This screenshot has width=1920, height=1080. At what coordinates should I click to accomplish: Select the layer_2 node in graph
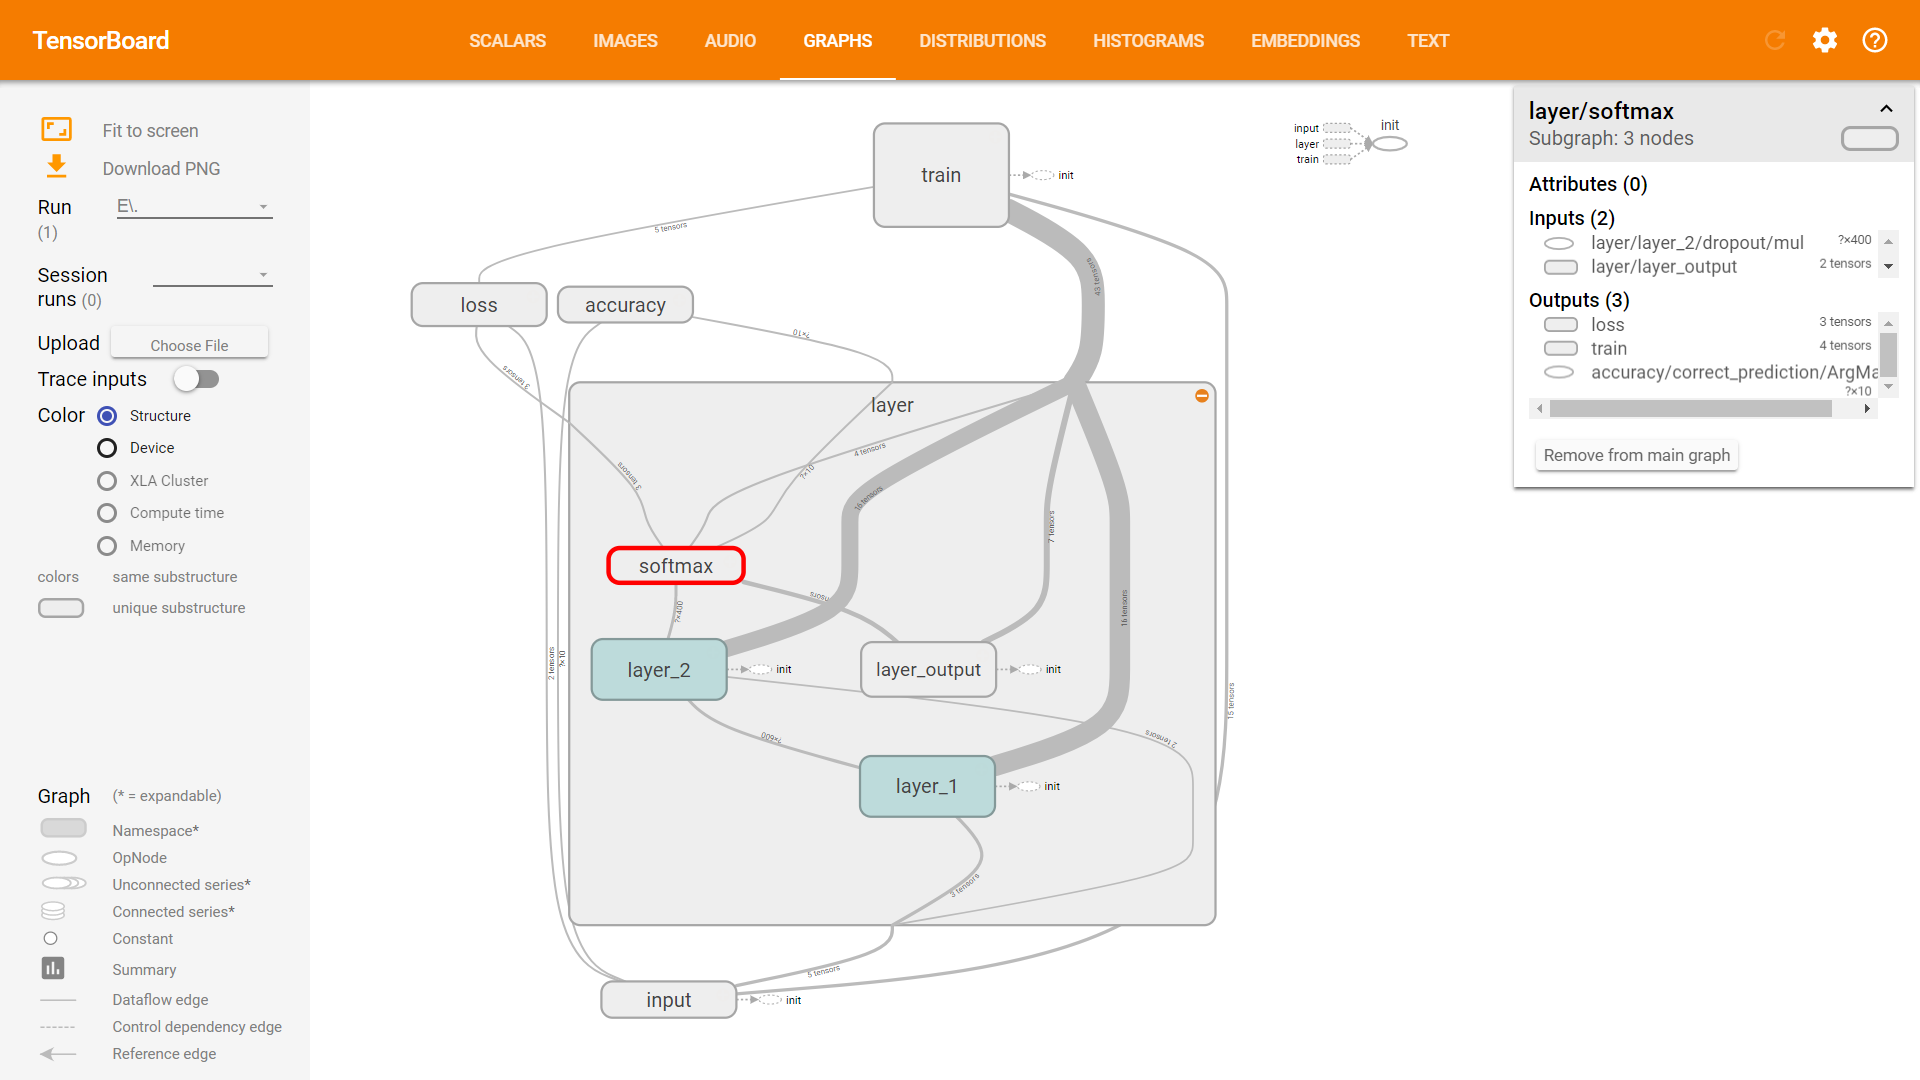coord(658,670)
